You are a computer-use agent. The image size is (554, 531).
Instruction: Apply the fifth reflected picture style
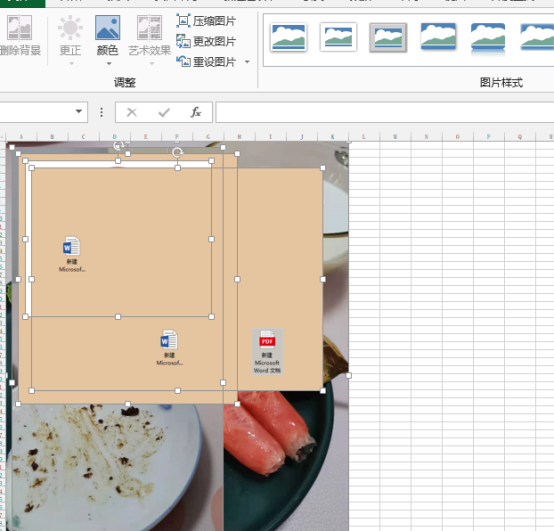(488, 38)
